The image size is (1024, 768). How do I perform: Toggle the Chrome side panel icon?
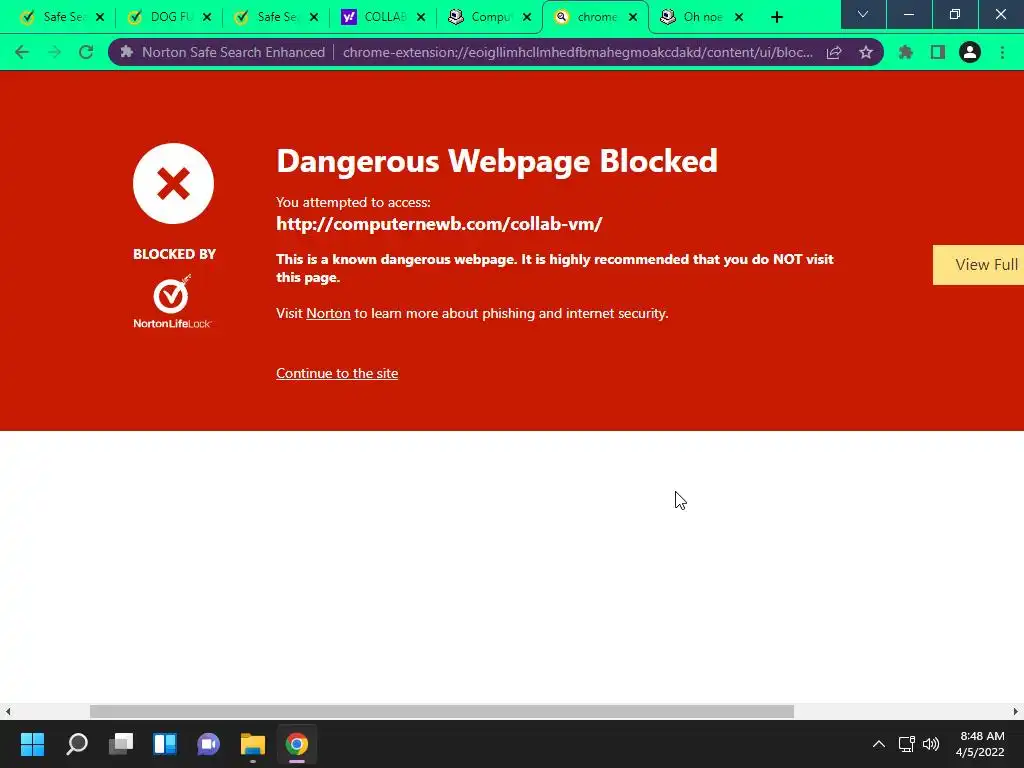pos(938,52)
